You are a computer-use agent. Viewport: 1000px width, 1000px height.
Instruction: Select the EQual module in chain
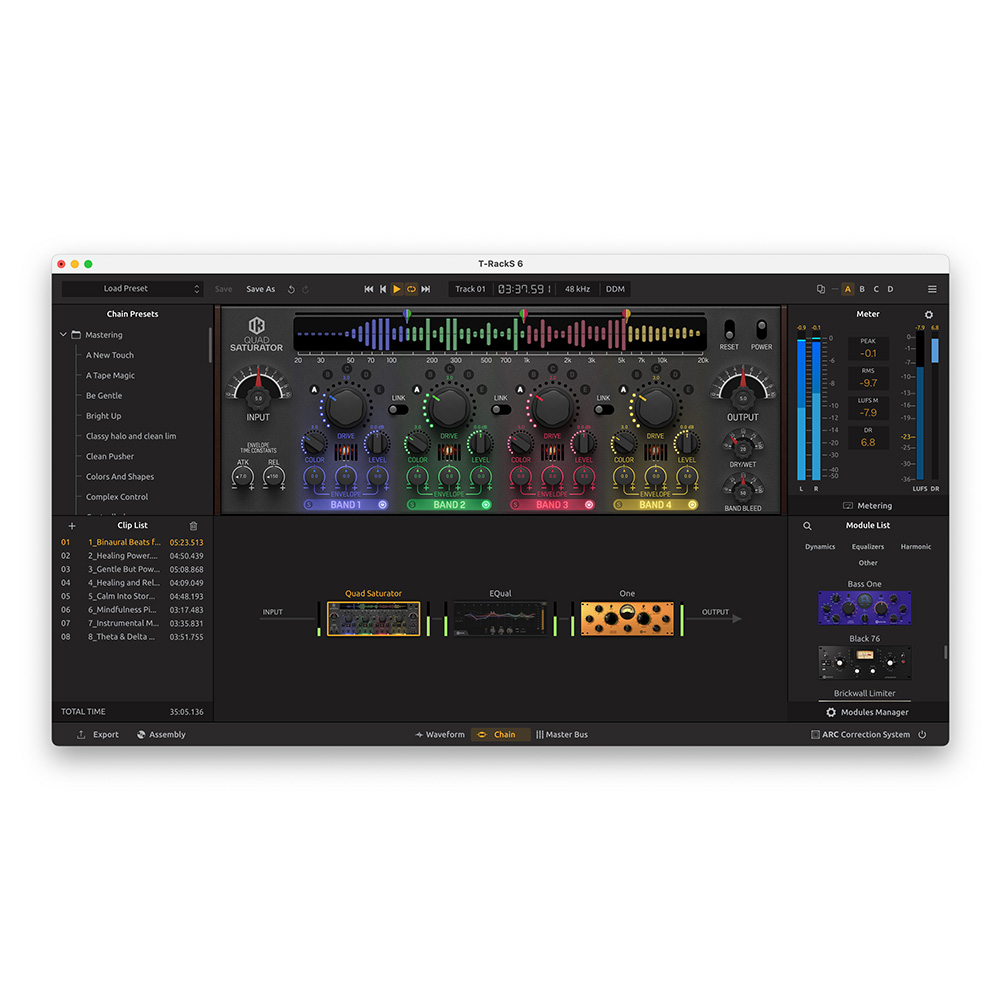pyautogui.click(x=500, y=619)
